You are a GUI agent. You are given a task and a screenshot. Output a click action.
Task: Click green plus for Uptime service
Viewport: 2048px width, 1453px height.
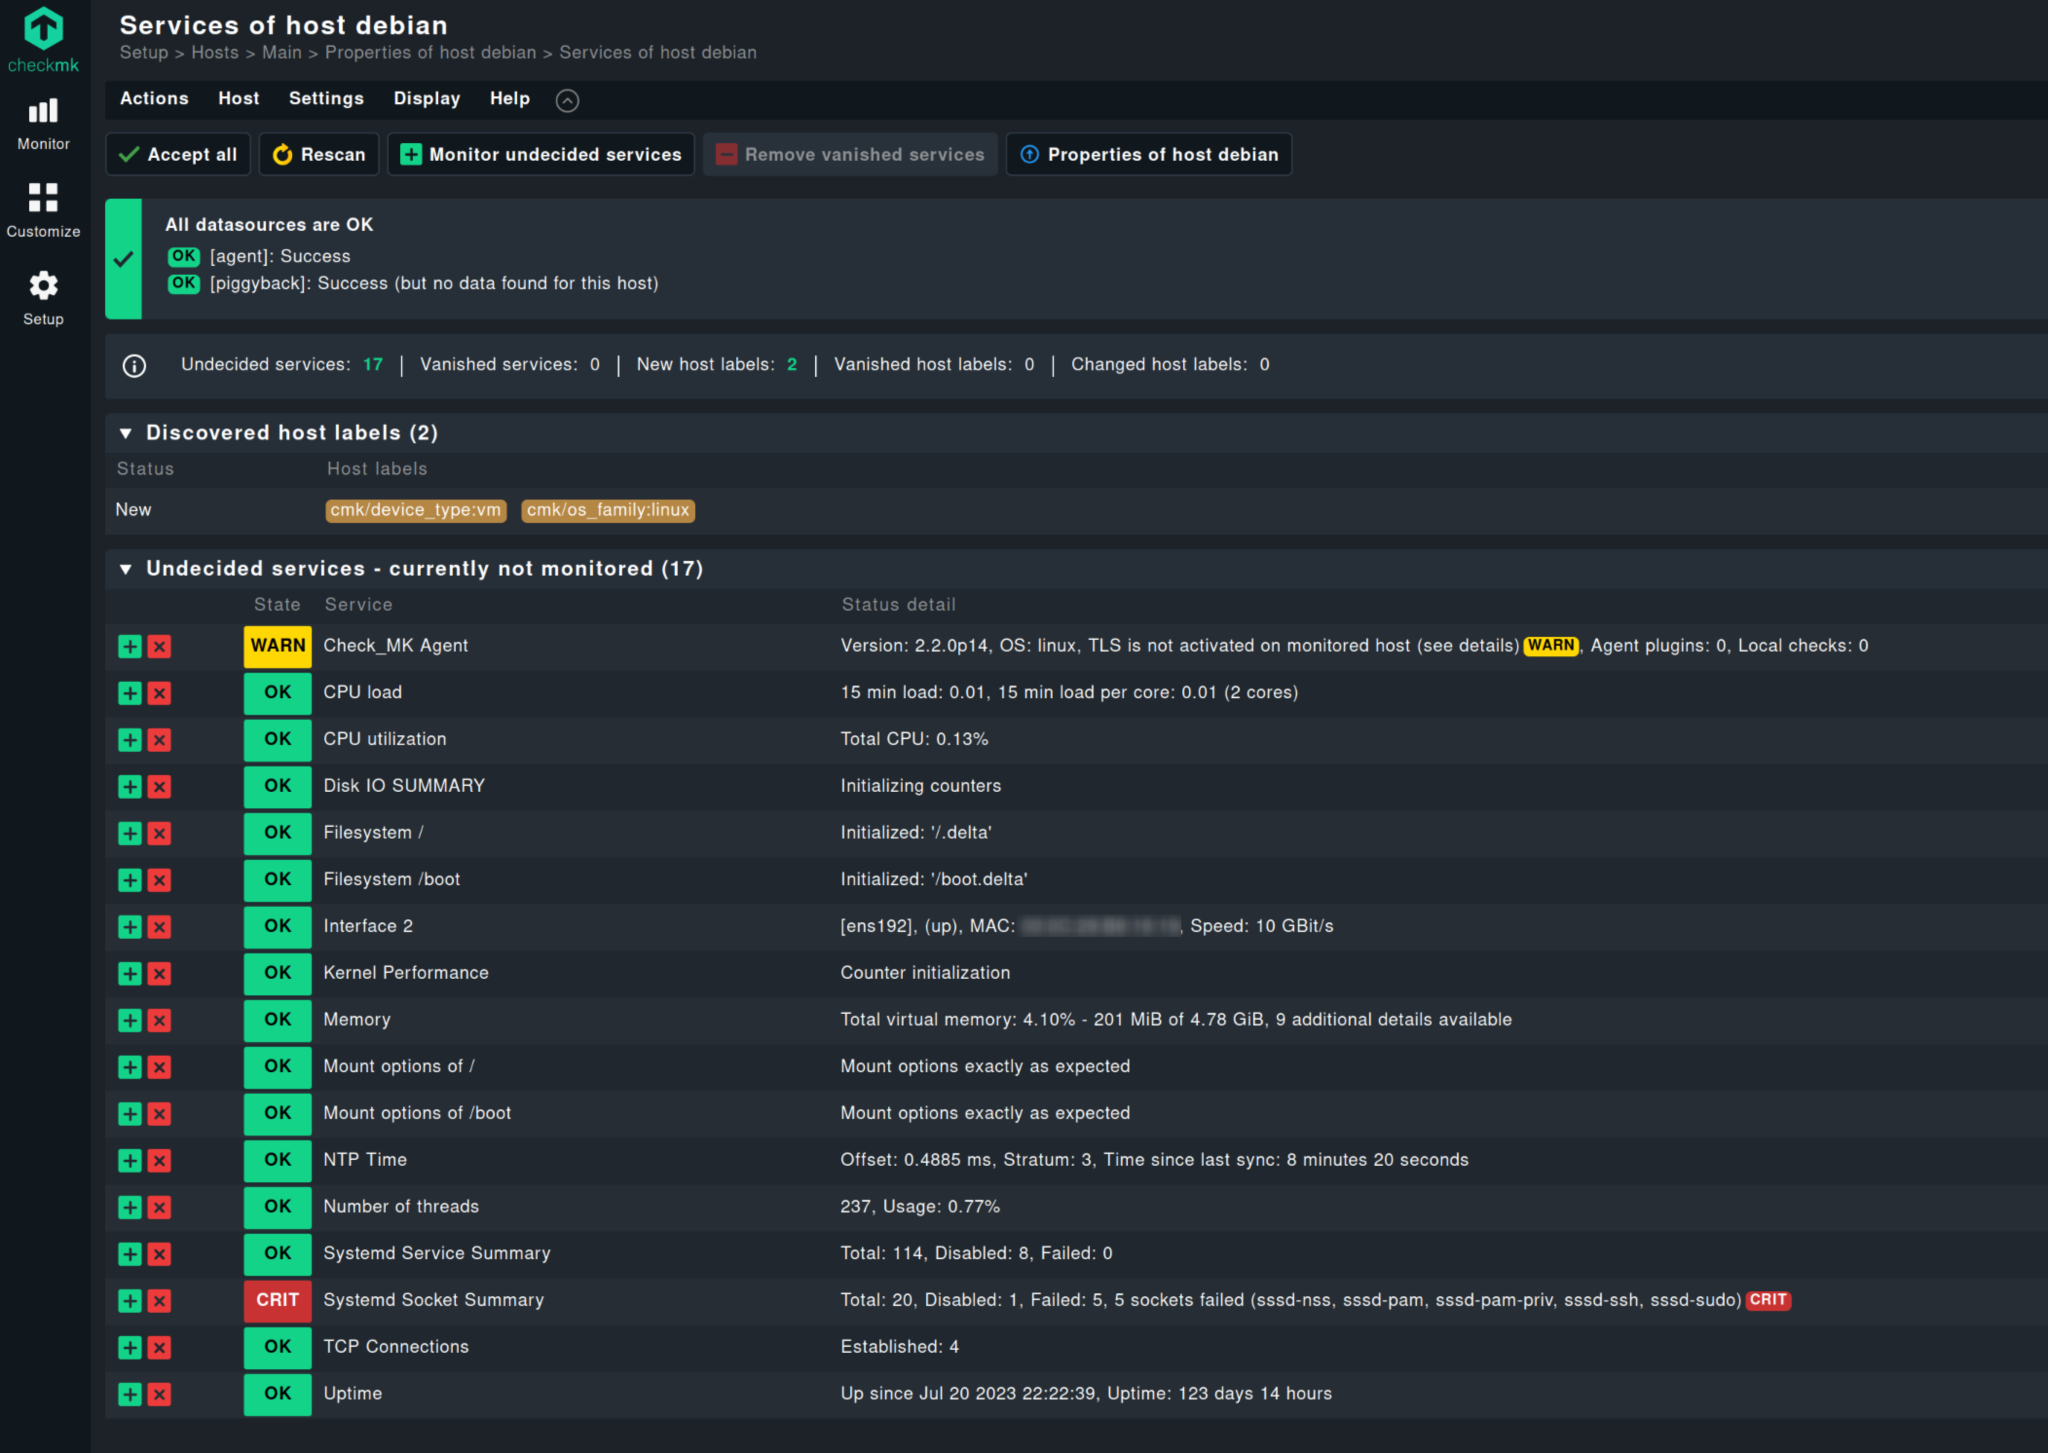click(130, 1394)
